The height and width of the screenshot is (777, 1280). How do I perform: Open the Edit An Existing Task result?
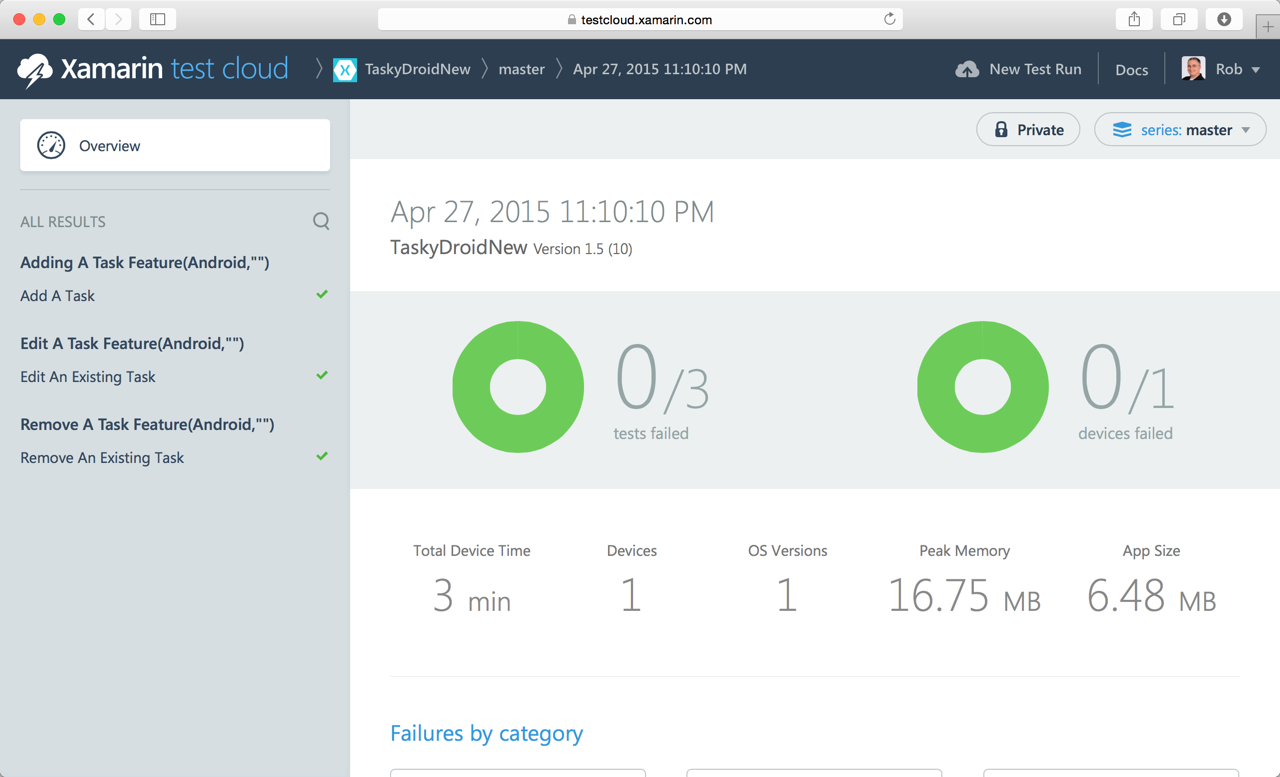coord(88,377)
